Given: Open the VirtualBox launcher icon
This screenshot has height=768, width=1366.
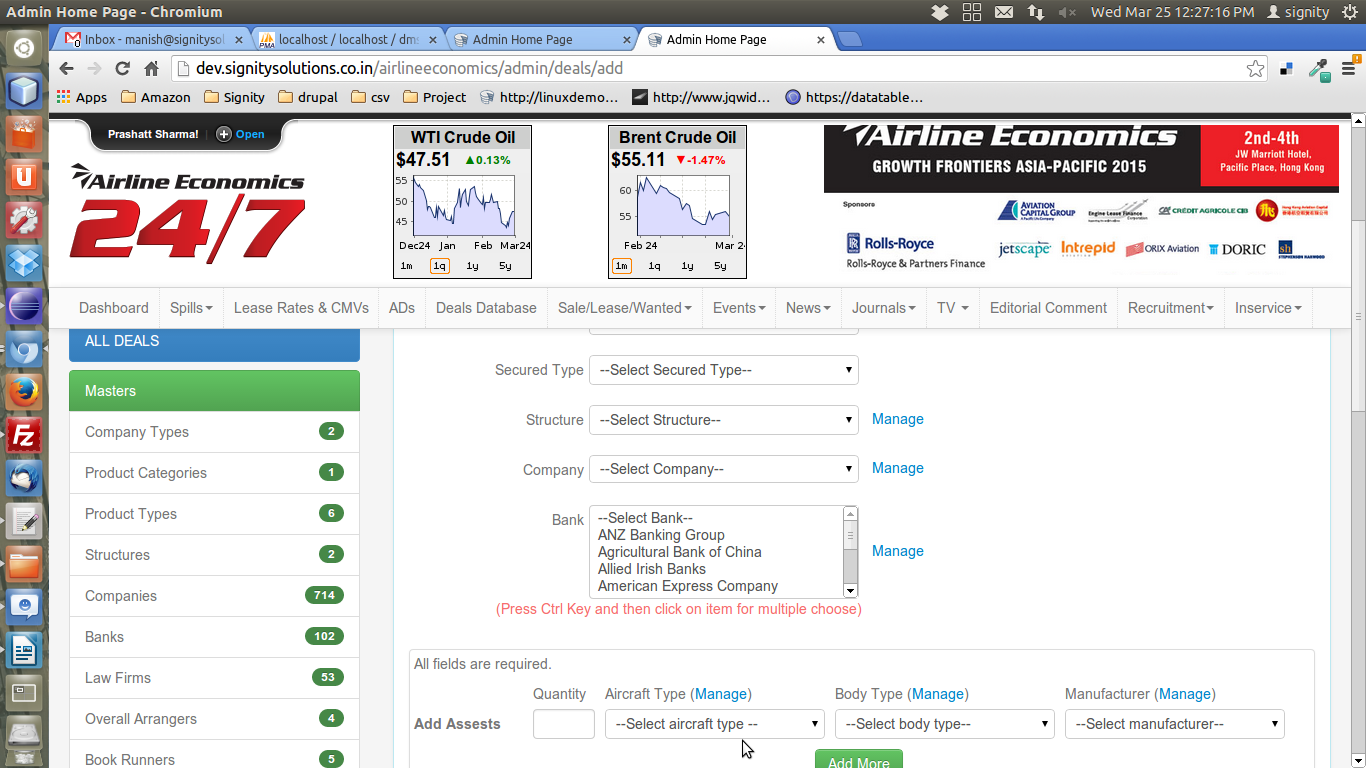Looking at the screenshot, I should pos(24,91).
